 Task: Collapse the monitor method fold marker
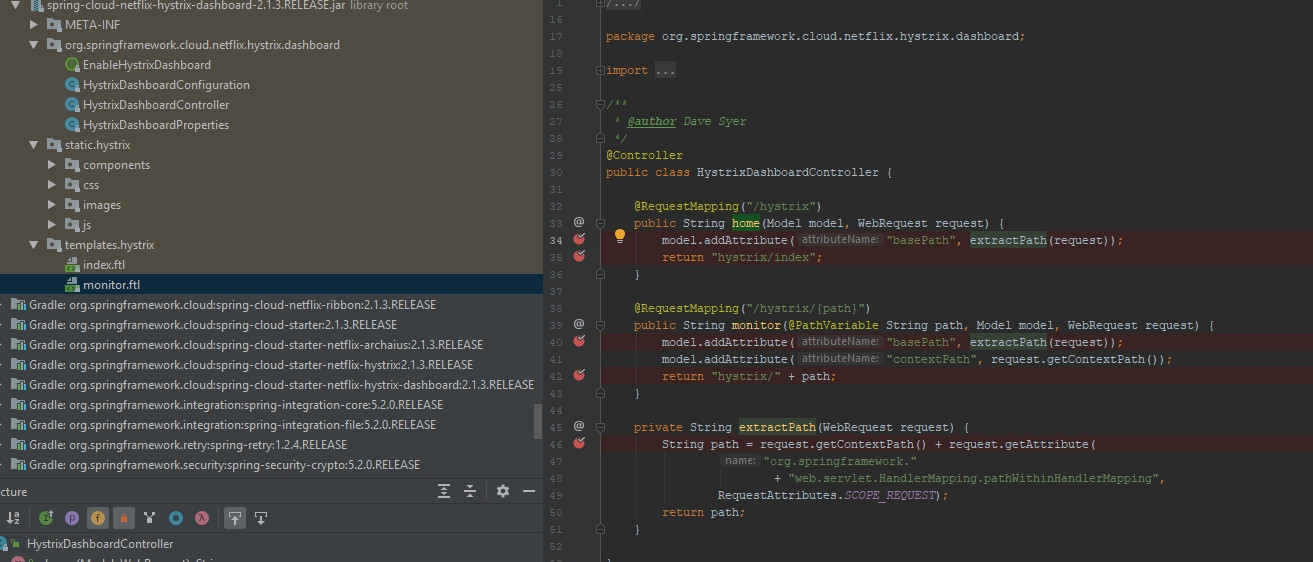(x=599, y=324)
